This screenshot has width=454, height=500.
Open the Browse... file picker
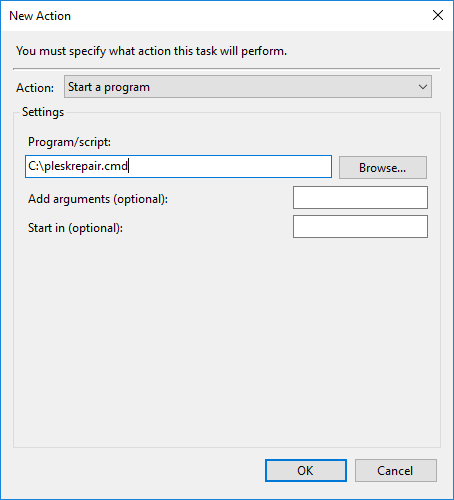[x=383, y=167]
